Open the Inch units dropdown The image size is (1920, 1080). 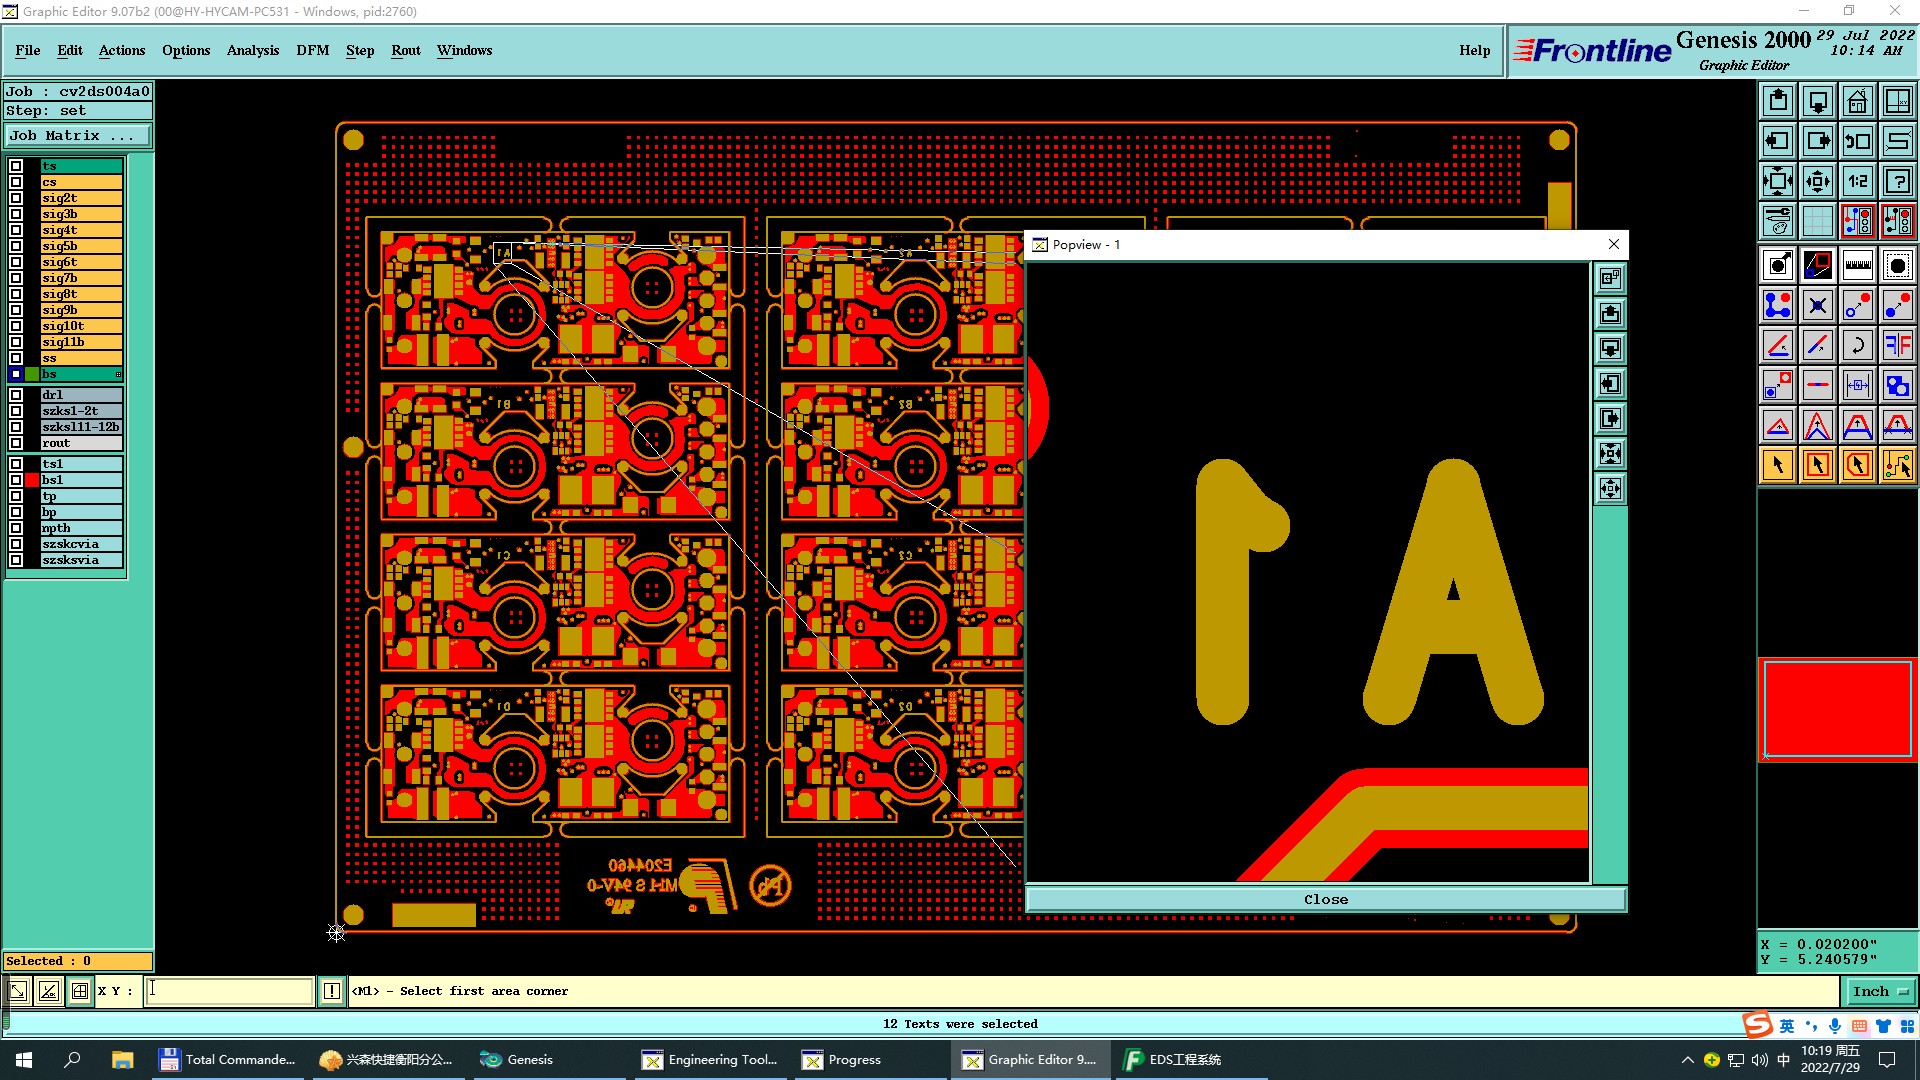click(1880, 991)
